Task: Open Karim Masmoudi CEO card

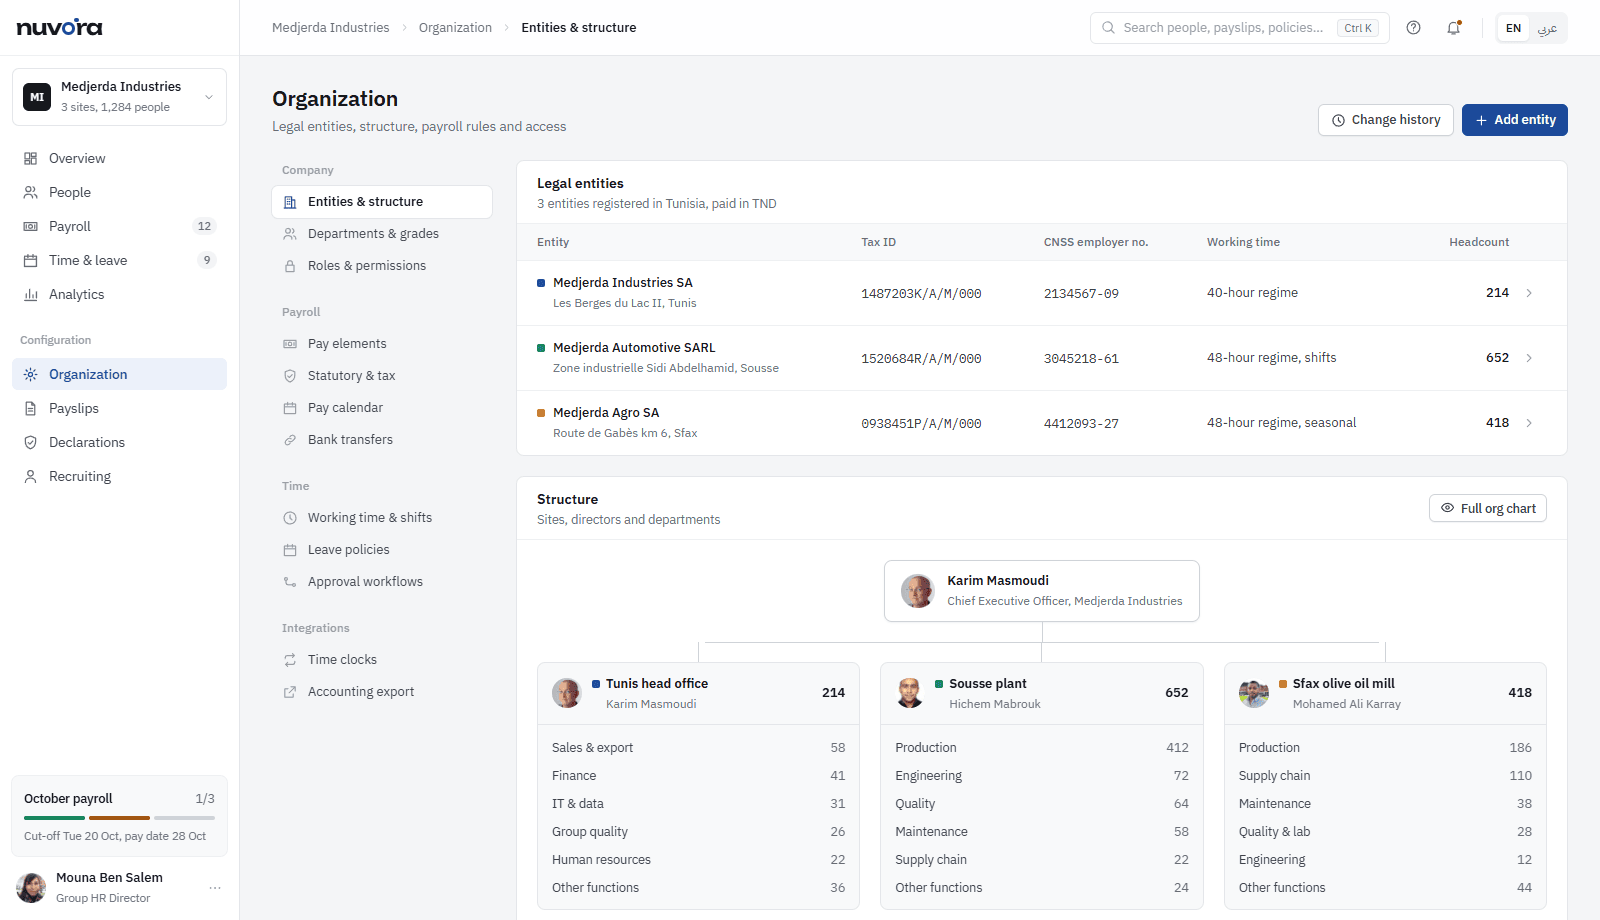Action: click(x=1042, y=591)
